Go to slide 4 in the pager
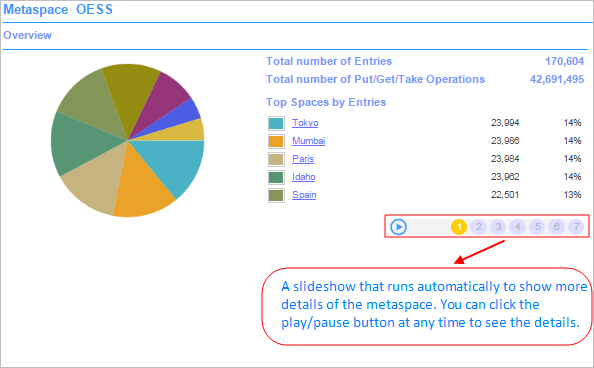 click(x=517, y=227)
